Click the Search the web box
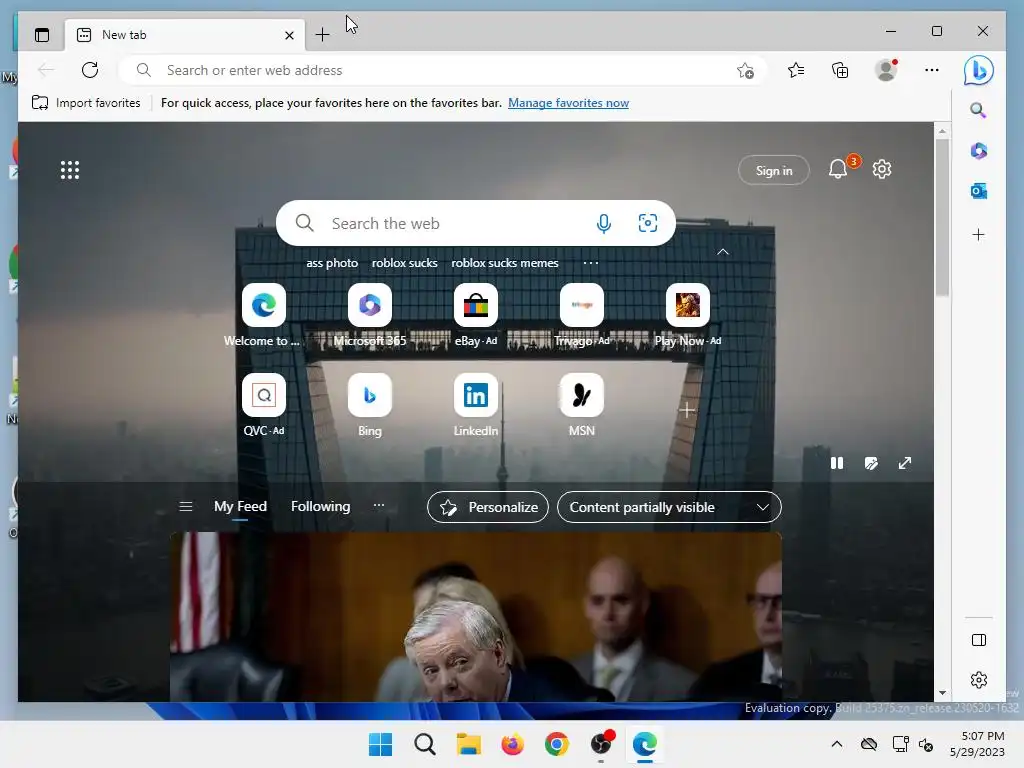Viewport: 1024px width, 768px height. click(x=475, y=223)
